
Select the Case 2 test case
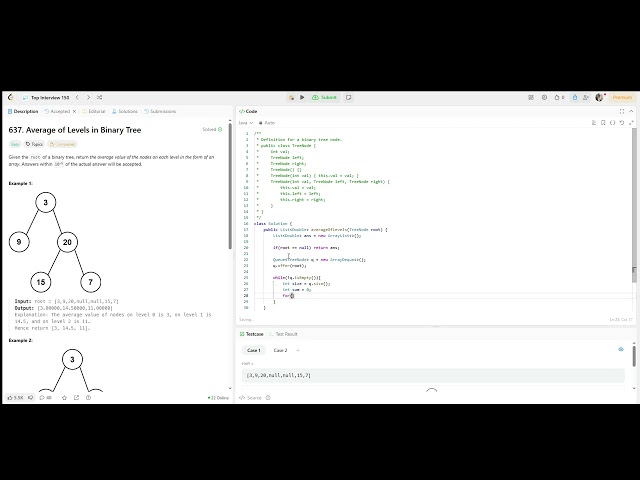point(280,350)
